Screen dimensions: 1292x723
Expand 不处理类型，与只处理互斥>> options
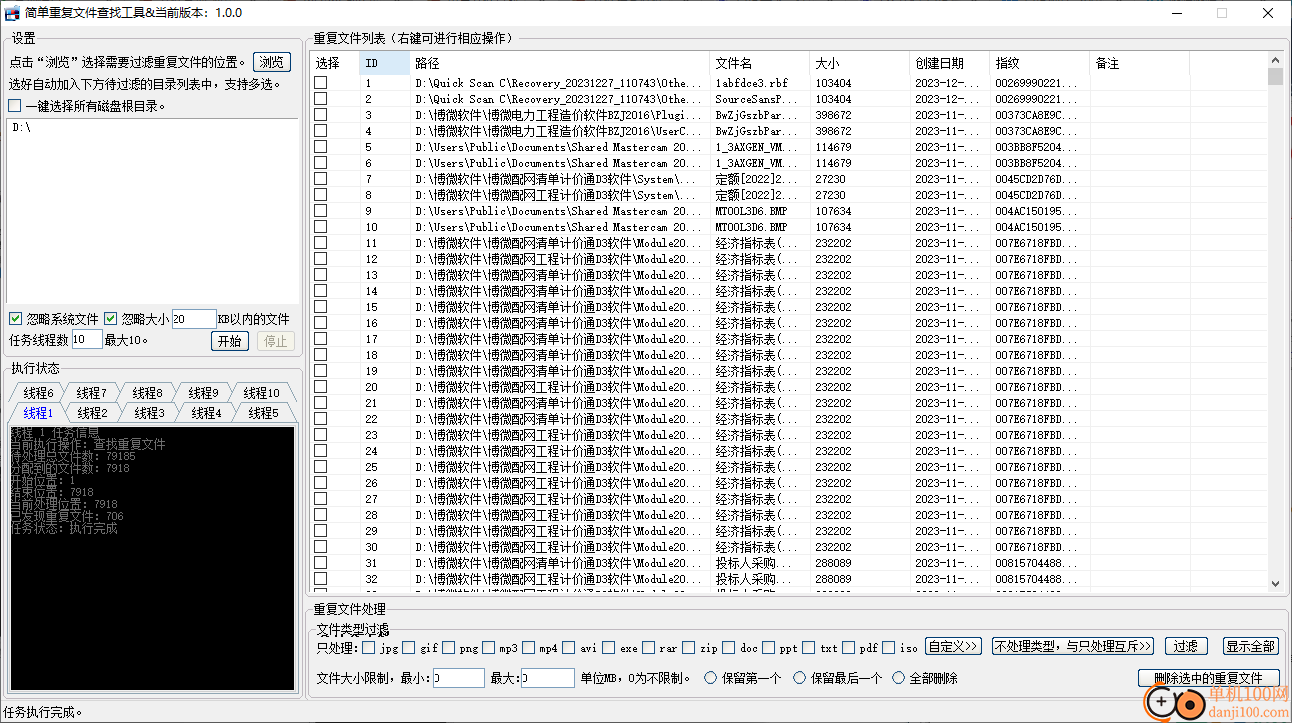1073,646
